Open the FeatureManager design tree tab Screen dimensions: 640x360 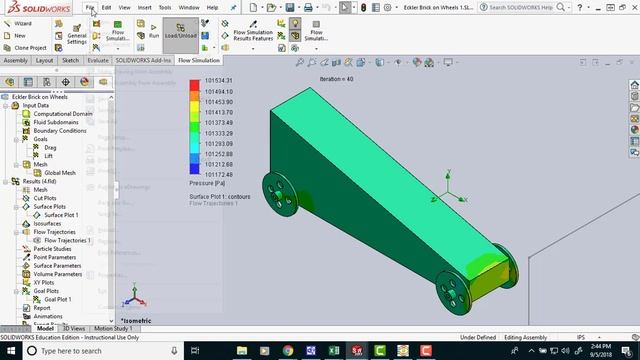[9, 82]
